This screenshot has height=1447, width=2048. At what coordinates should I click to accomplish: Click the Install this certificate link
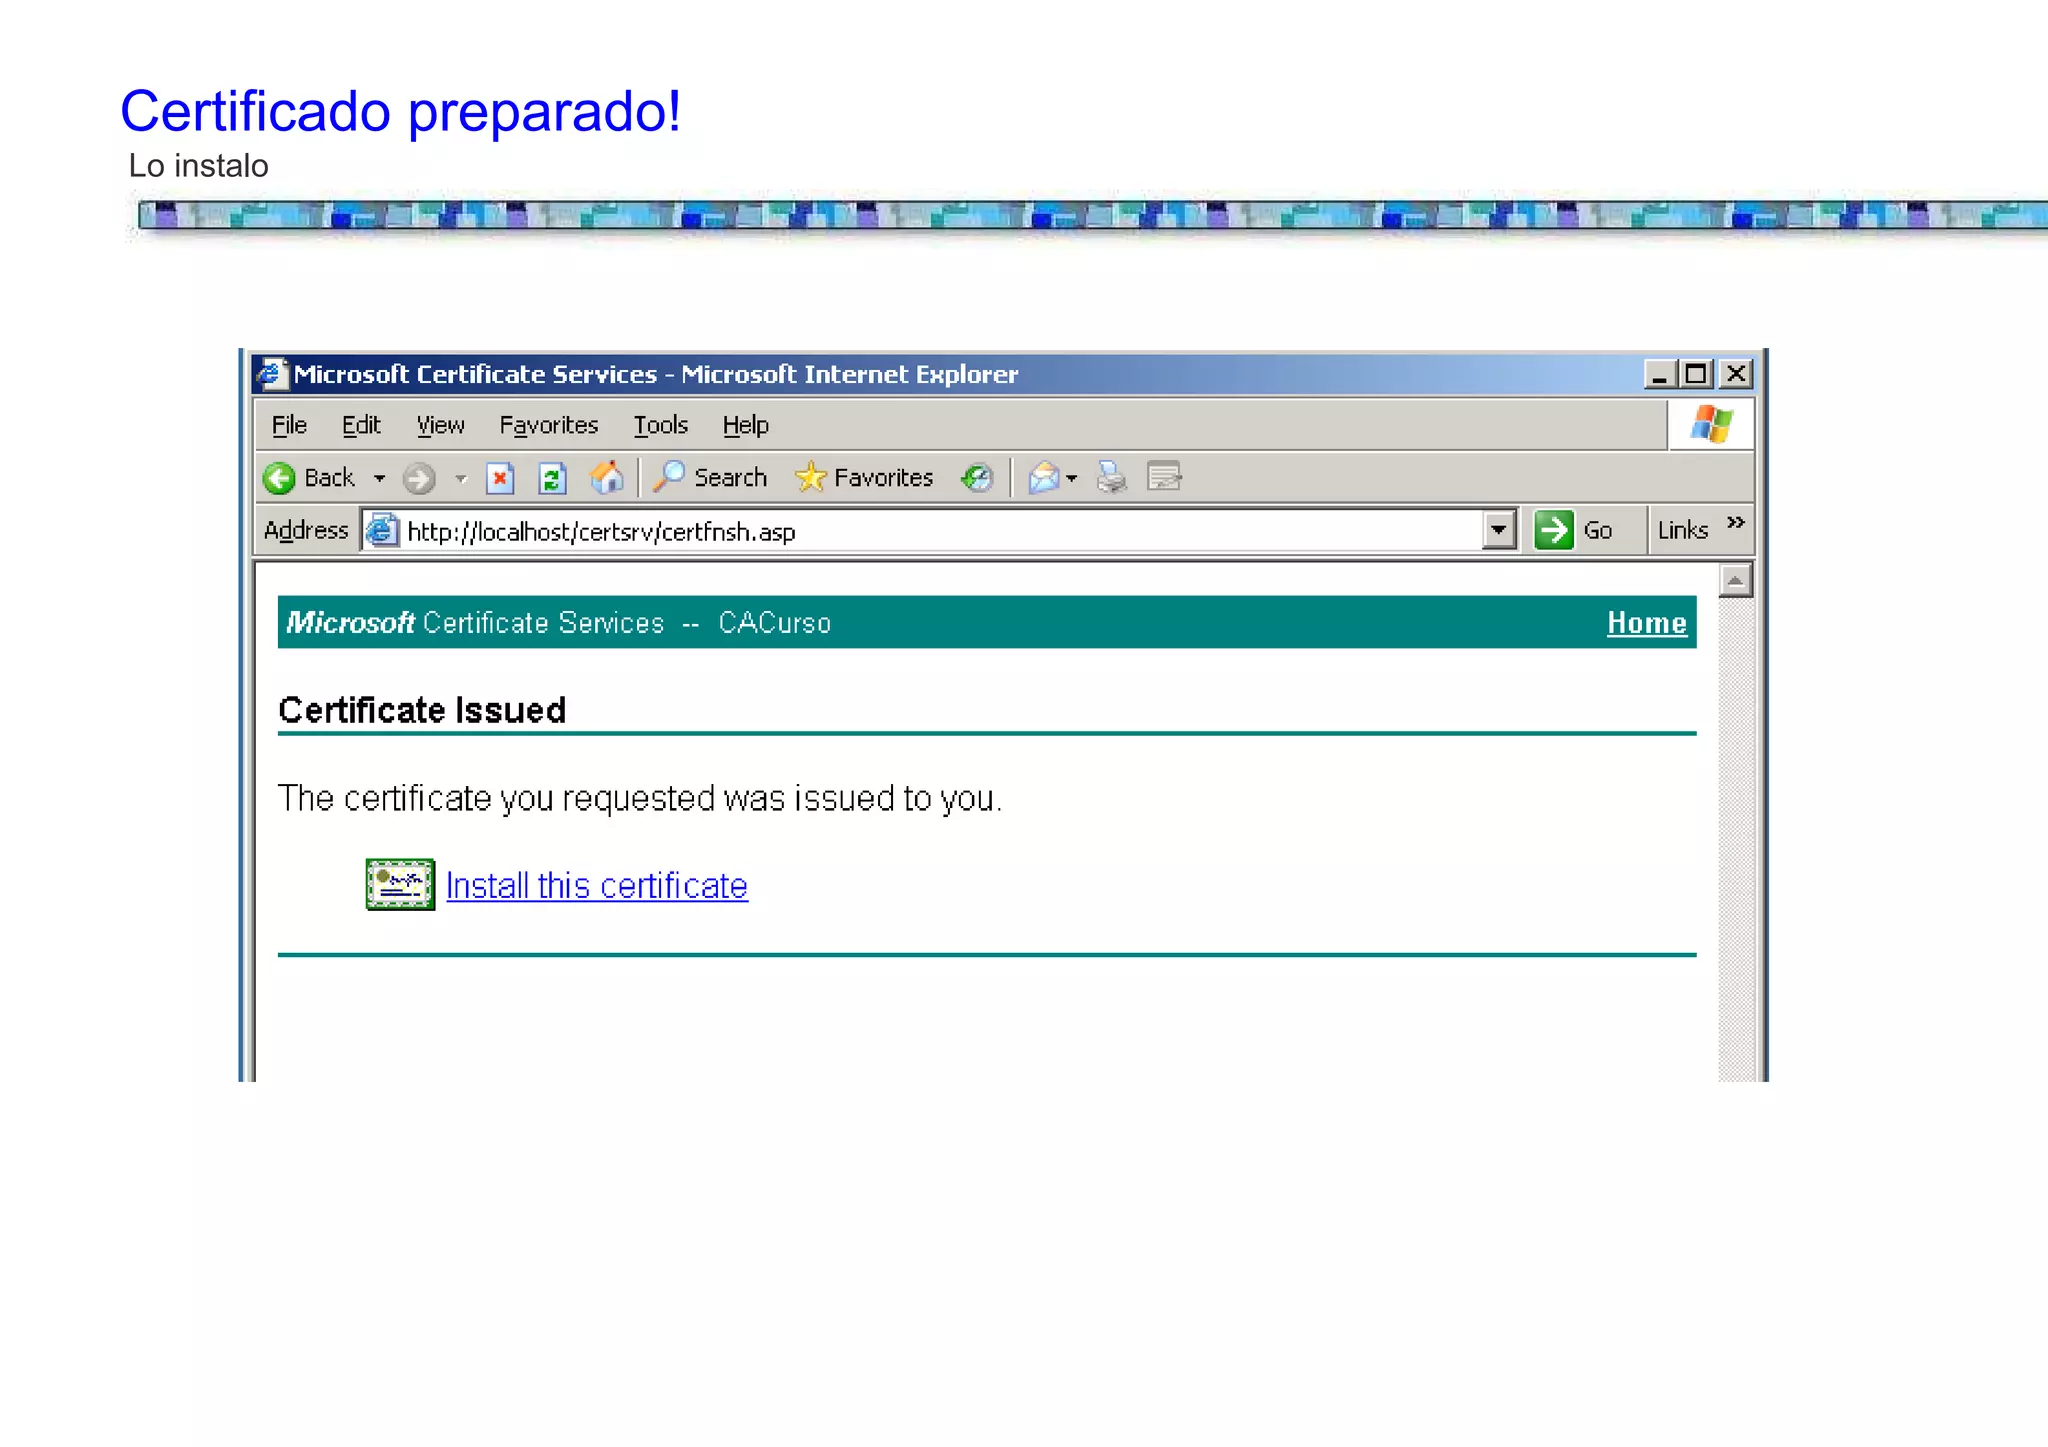point(597,886)
